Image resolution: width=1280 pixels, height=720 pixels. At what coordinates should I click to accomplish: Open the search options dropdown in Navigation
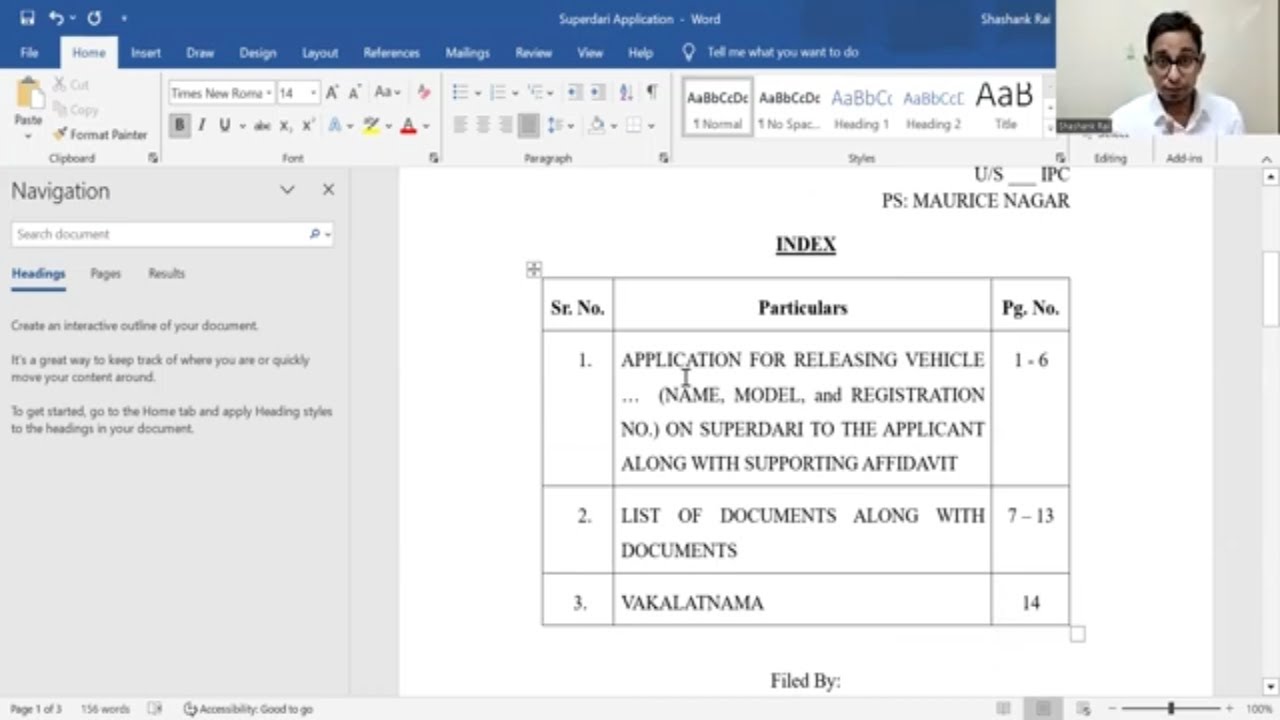[x=328, y=234]
